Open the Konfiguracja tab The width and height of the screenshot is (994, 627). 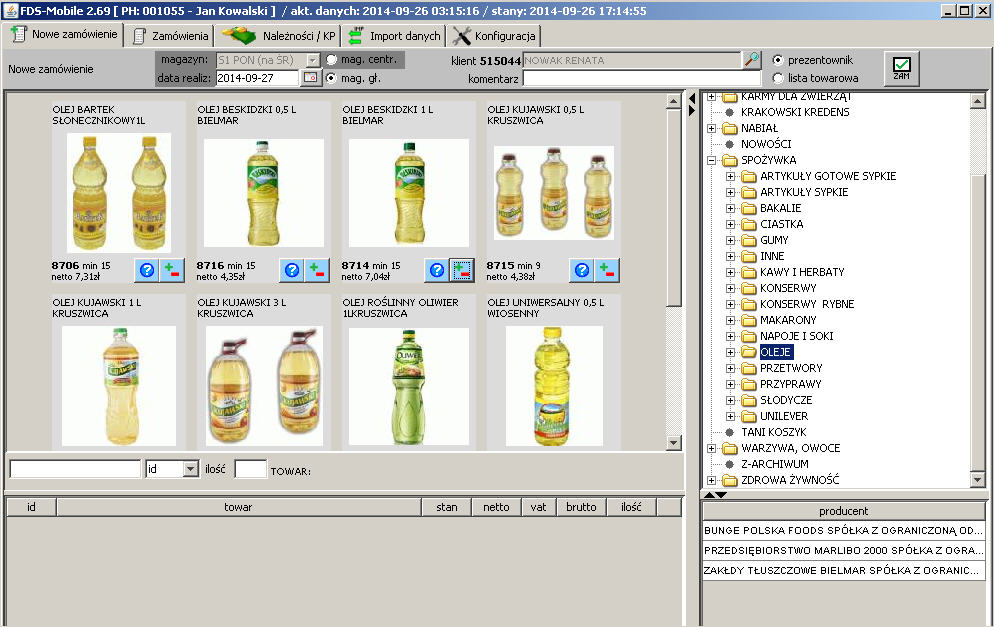(494, 36)
